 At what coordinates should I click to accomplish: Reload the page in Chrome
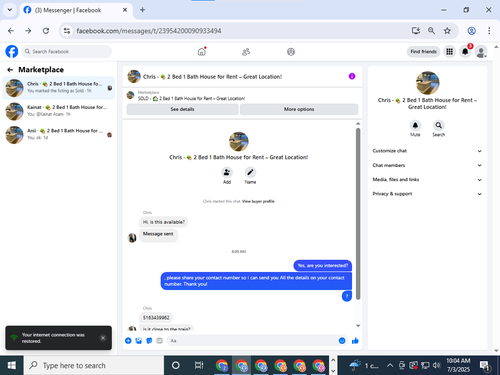[46, 31]
